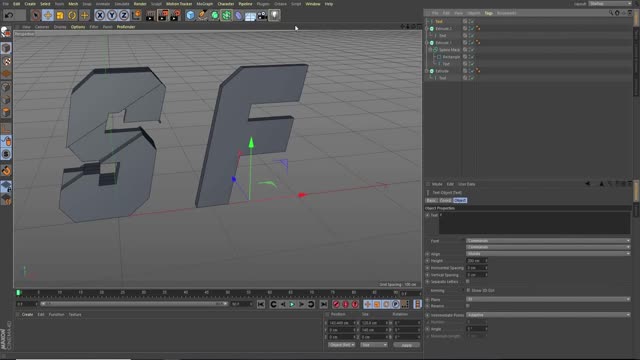Click the Play Forwards button on timeline

coord(292,304)
